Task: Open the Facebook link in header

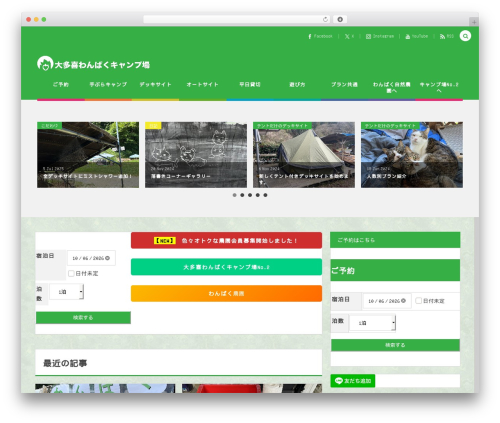Action: [x=320, y=36]
